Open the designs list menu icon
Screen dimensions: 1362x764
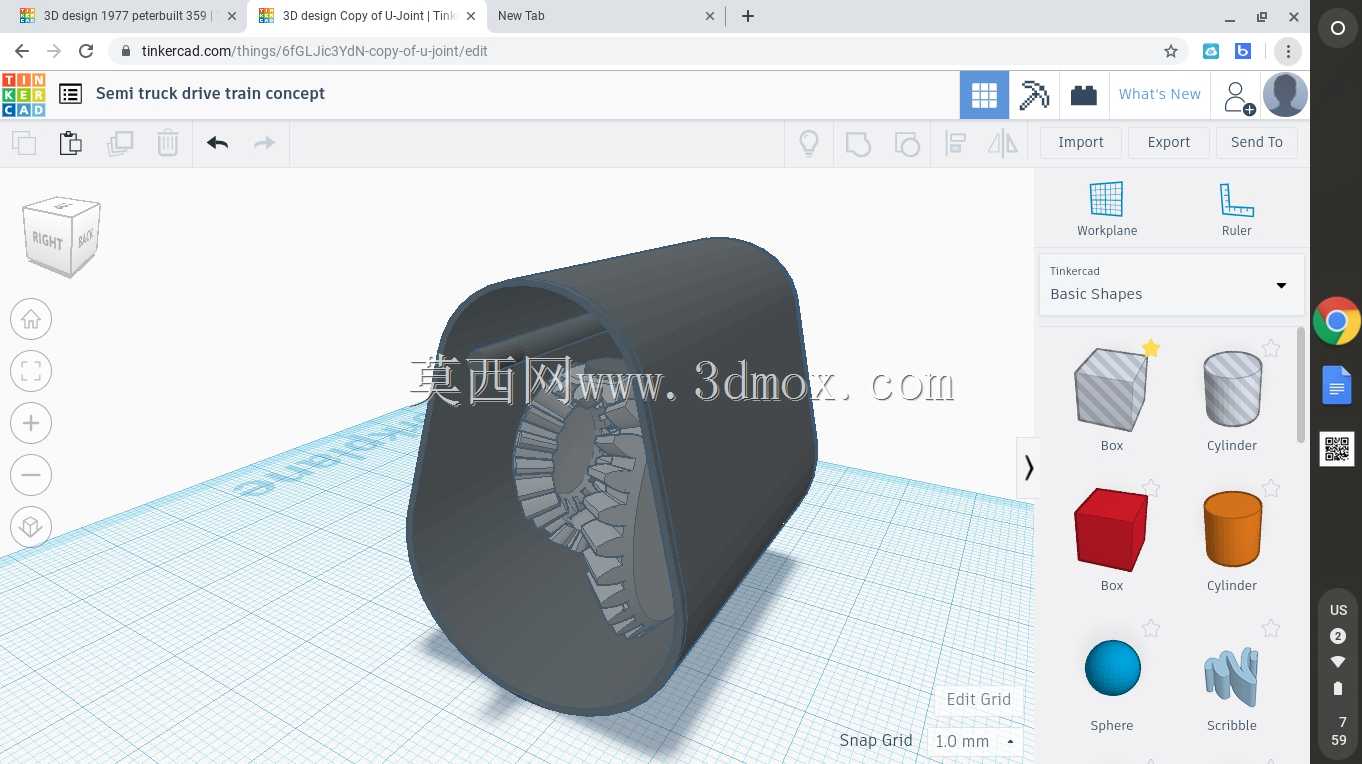pyautogui.click(x=70, y=94)
